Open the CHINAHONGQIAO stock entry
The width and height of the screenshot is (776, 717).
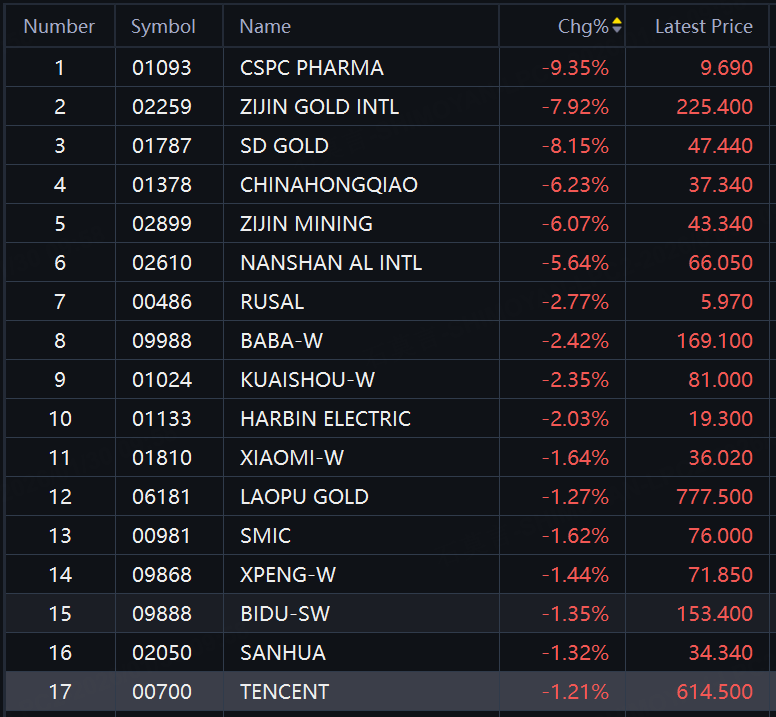point(329,185)
